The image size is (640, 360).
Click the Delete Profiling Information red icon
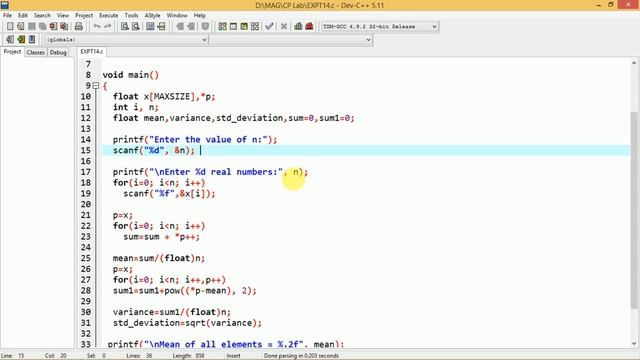pos(309,27)
